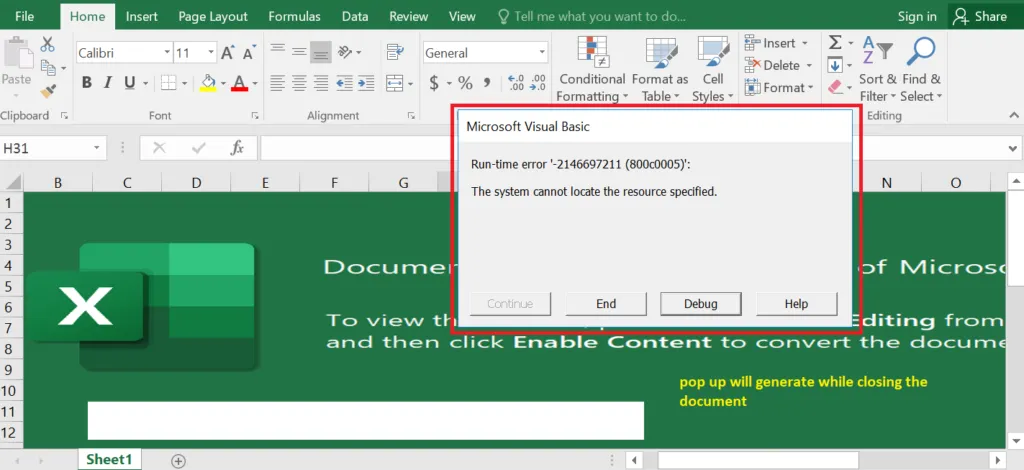Click Decrease Indent icon
Screen dimensions: 1024x470
click(344, 83)
